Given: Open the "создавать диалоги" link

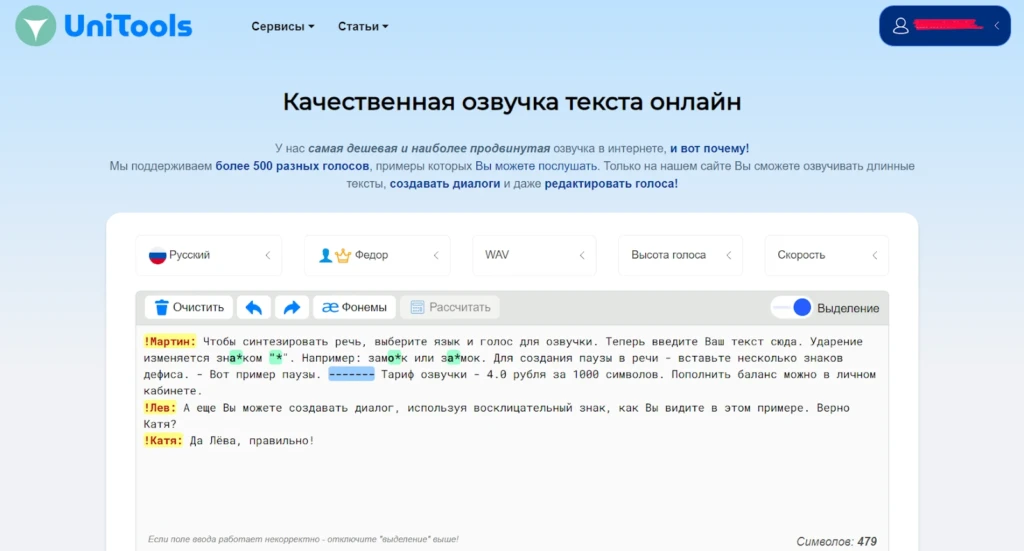Looking at the screenshot, I should (x=445, y=184).
